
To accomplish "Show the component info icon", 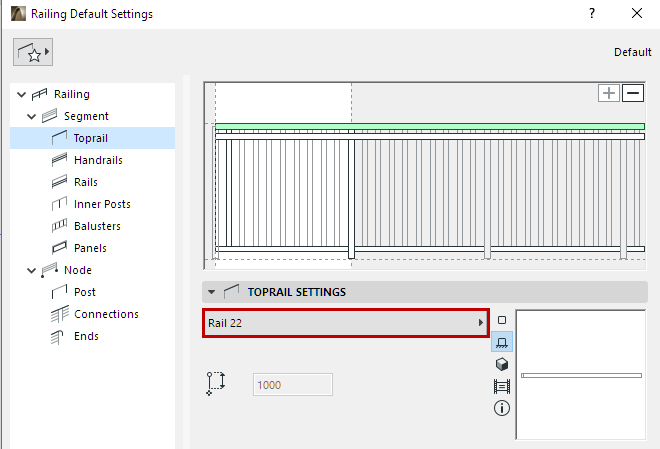I will pos(502,408).
